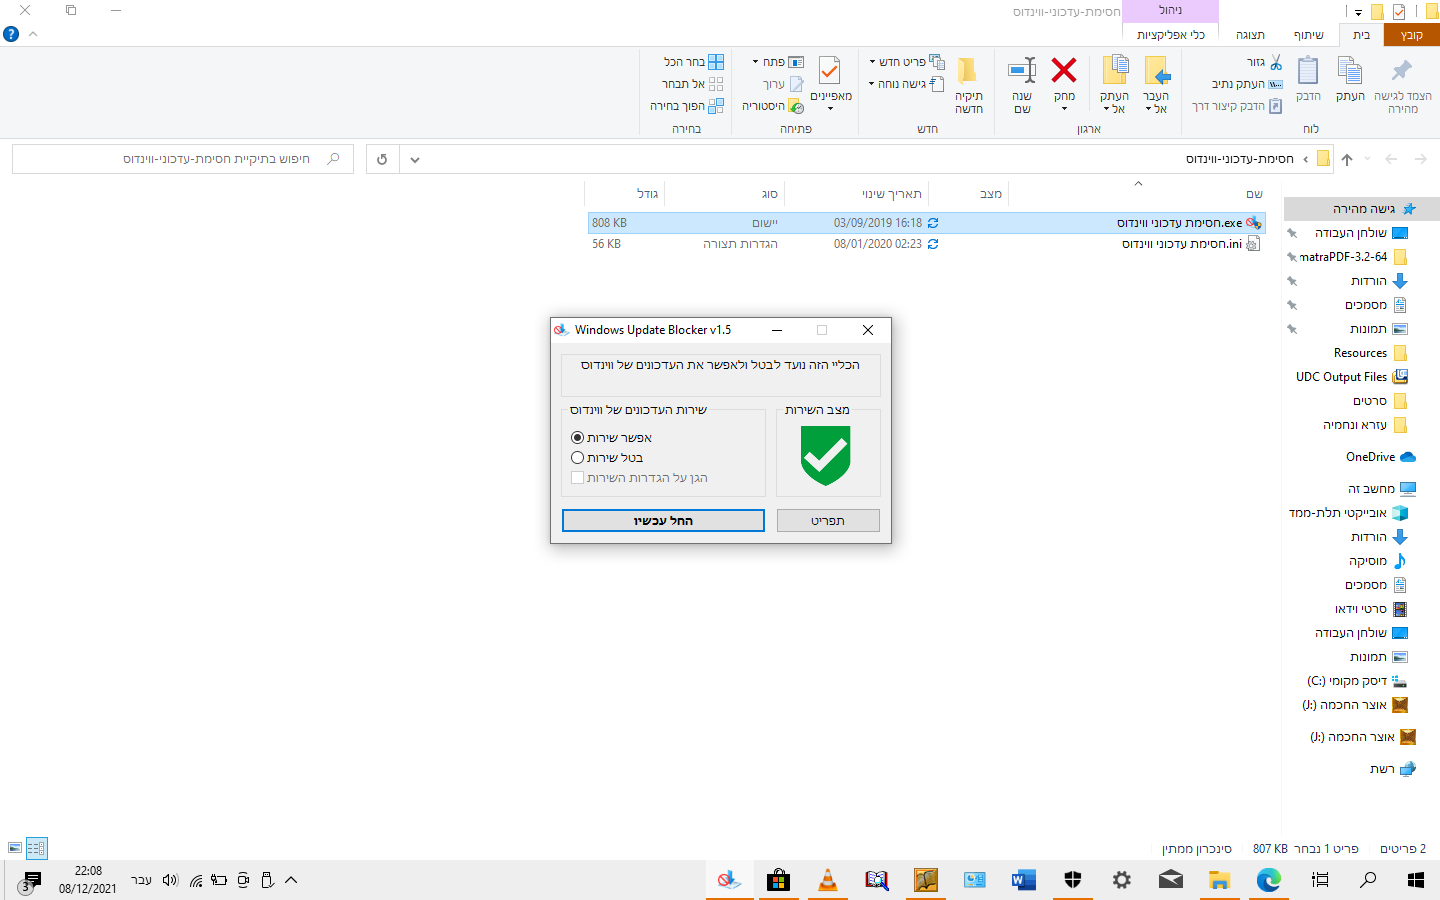This screenshot has width=1440, height=900.
Task: Click Apply Now (החל עכשיו) button
Action: 663,521
